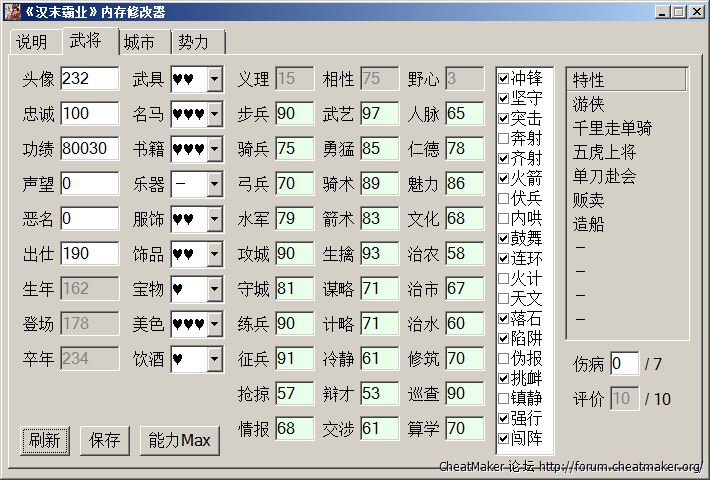Open the 势力 tab
The height and width of the screenshot is (480, 710).
[x=194, y=43]
